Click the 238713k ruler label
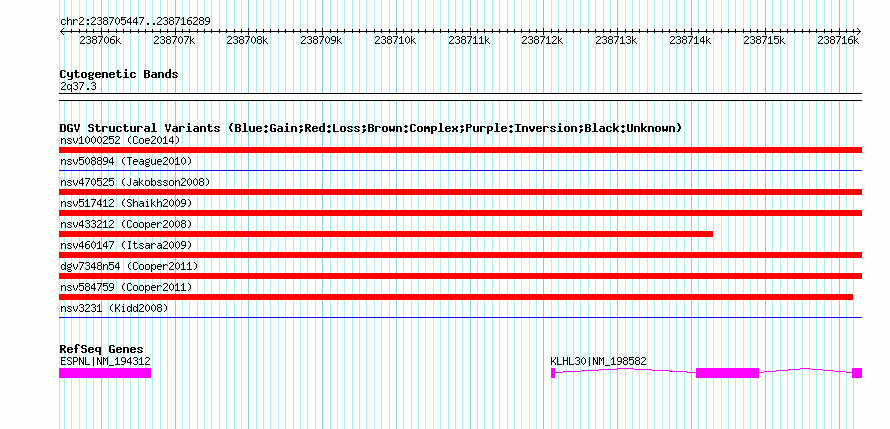890x429 pixels. 616,41
